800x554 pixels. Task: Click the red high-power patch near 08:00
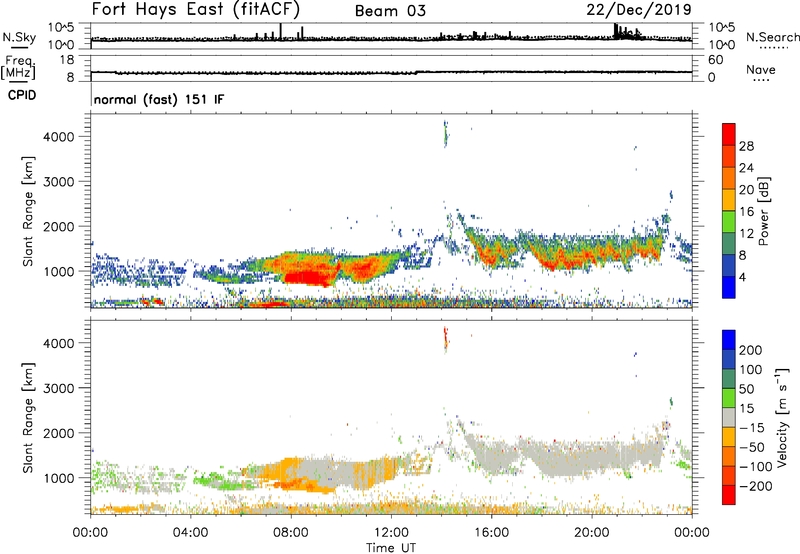pyautogui.click(x=308, y=278)
